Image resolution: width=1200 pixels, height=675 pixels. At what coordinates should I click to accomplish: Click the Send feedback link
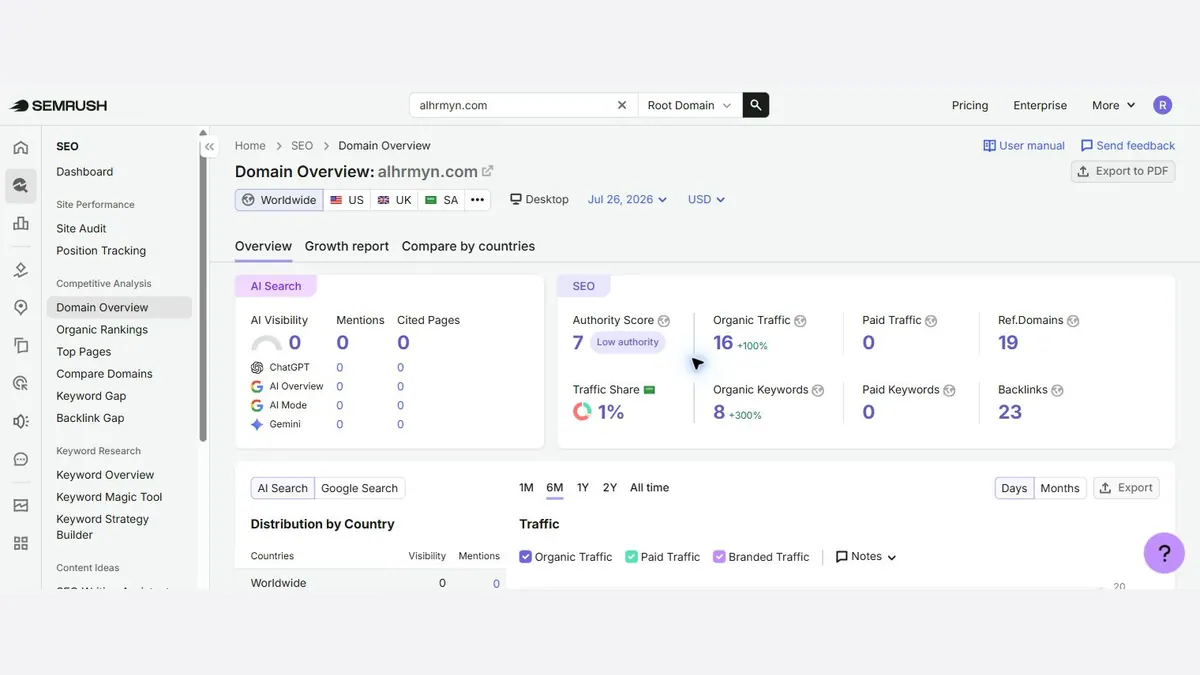point(1128,146)
